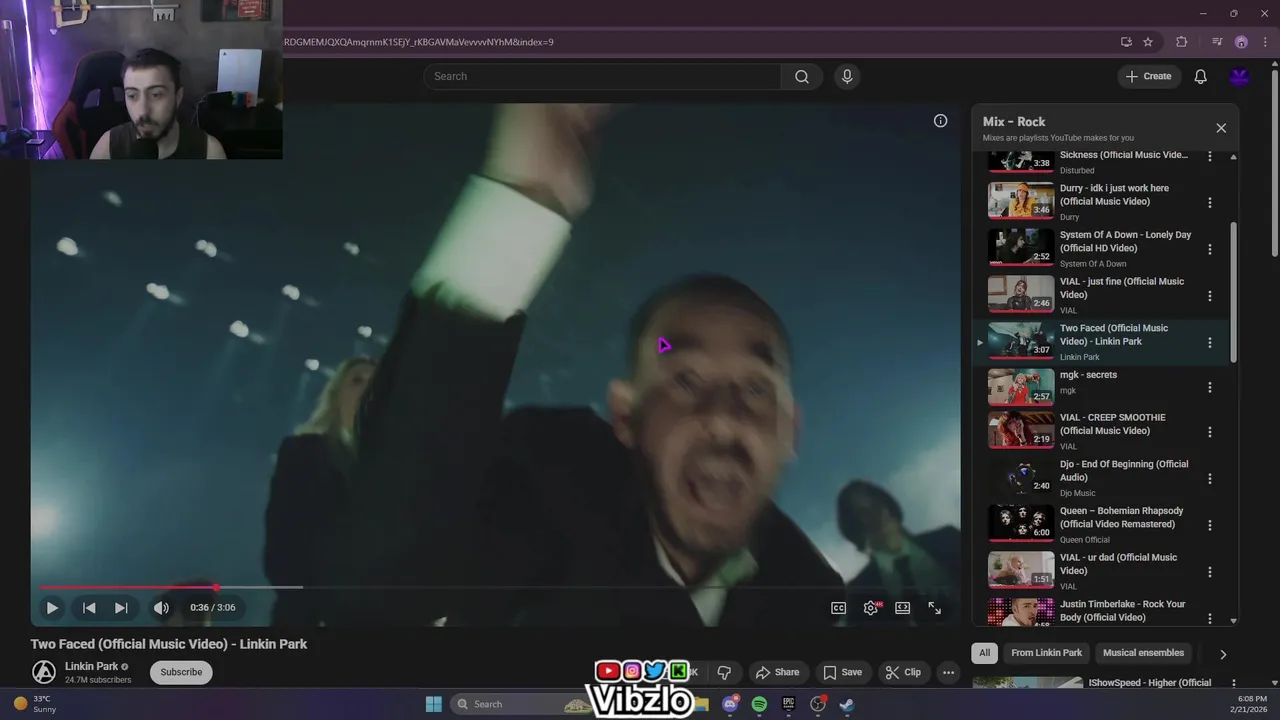1280x720 pixels.
Task: Select the From Linkin Park chip
Action: tap(1046, 653)
